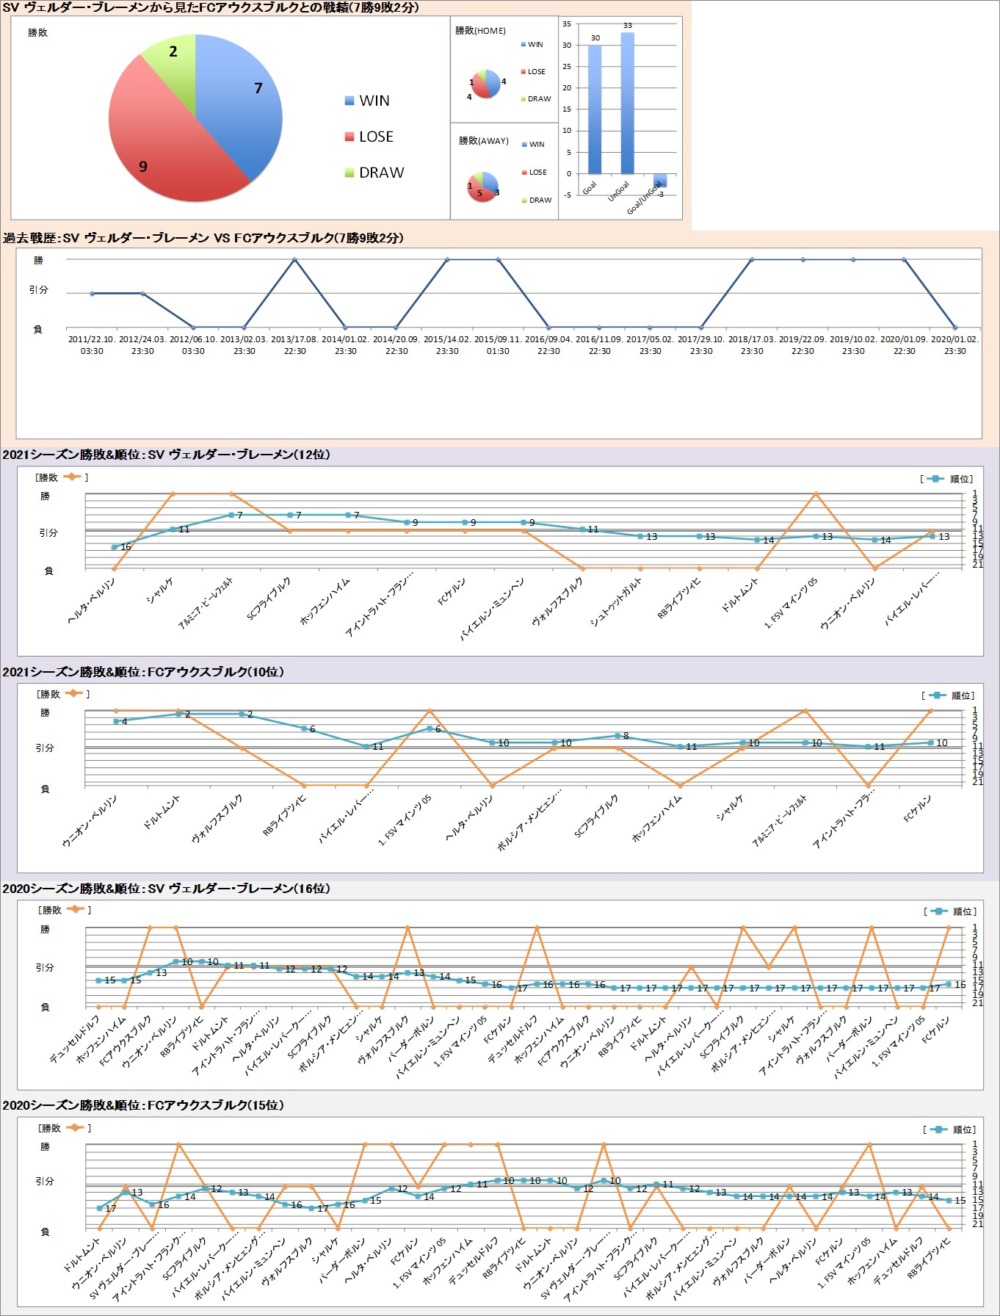1000x1316 pixels.
Task: Click orange 勝敗 legend marker, 2021 アウクスブルク chart
Action: pos(73,693)
